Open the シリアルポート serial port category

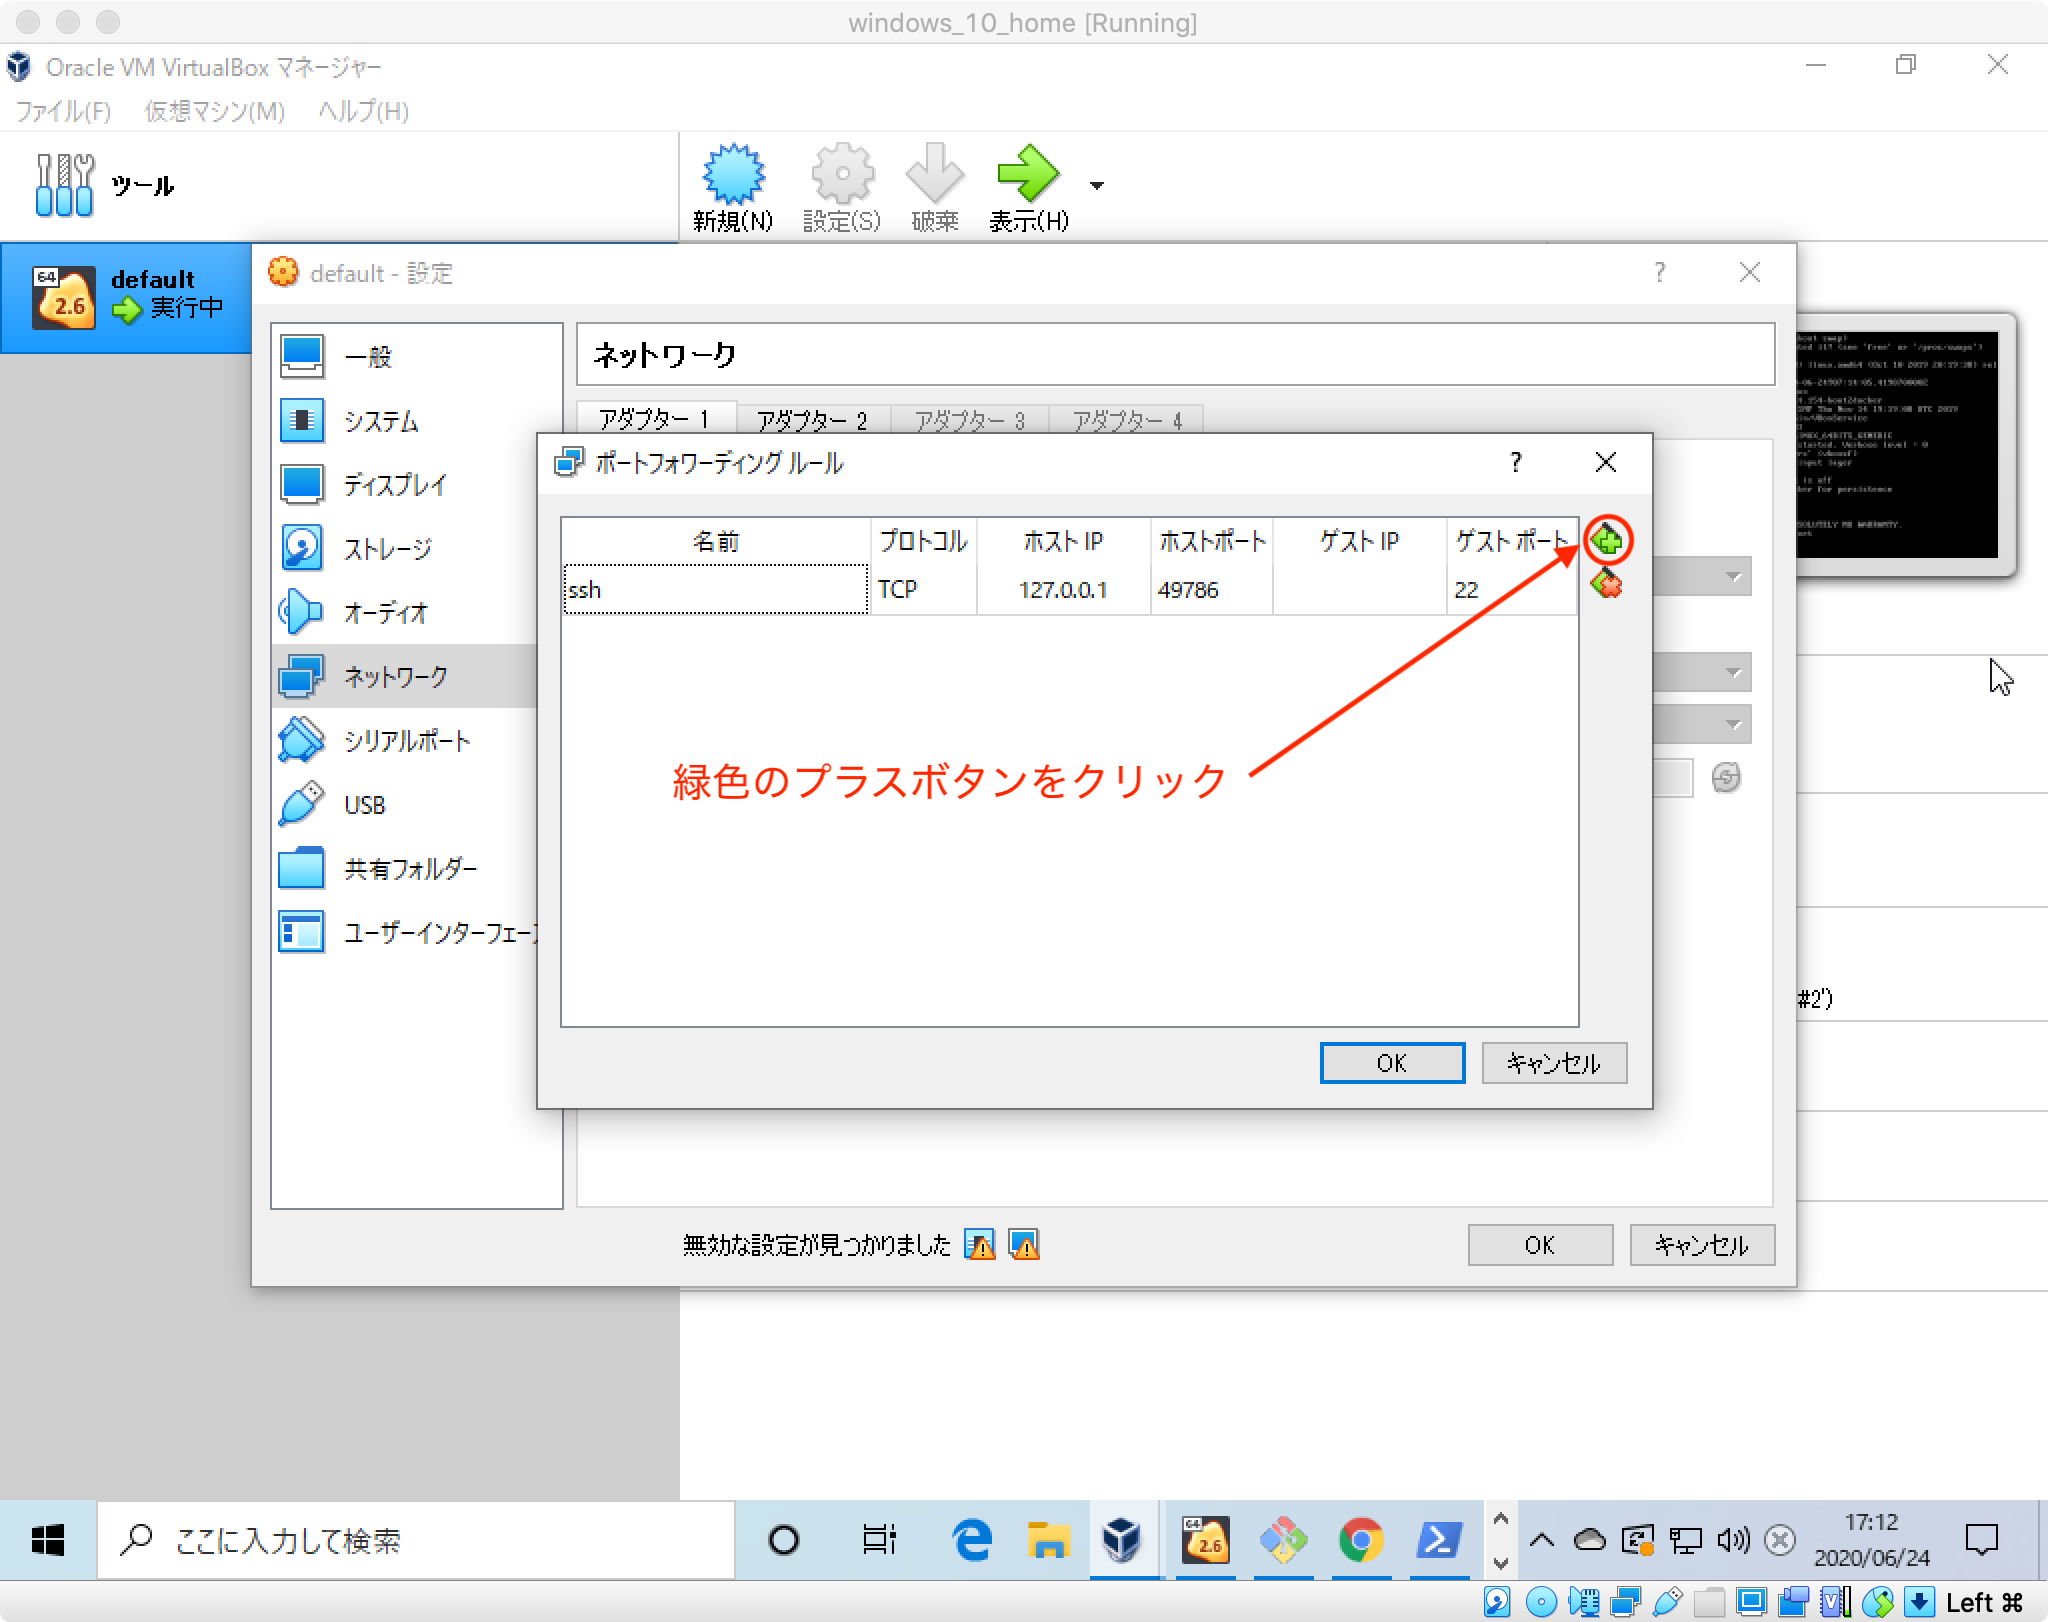[406, 741]
